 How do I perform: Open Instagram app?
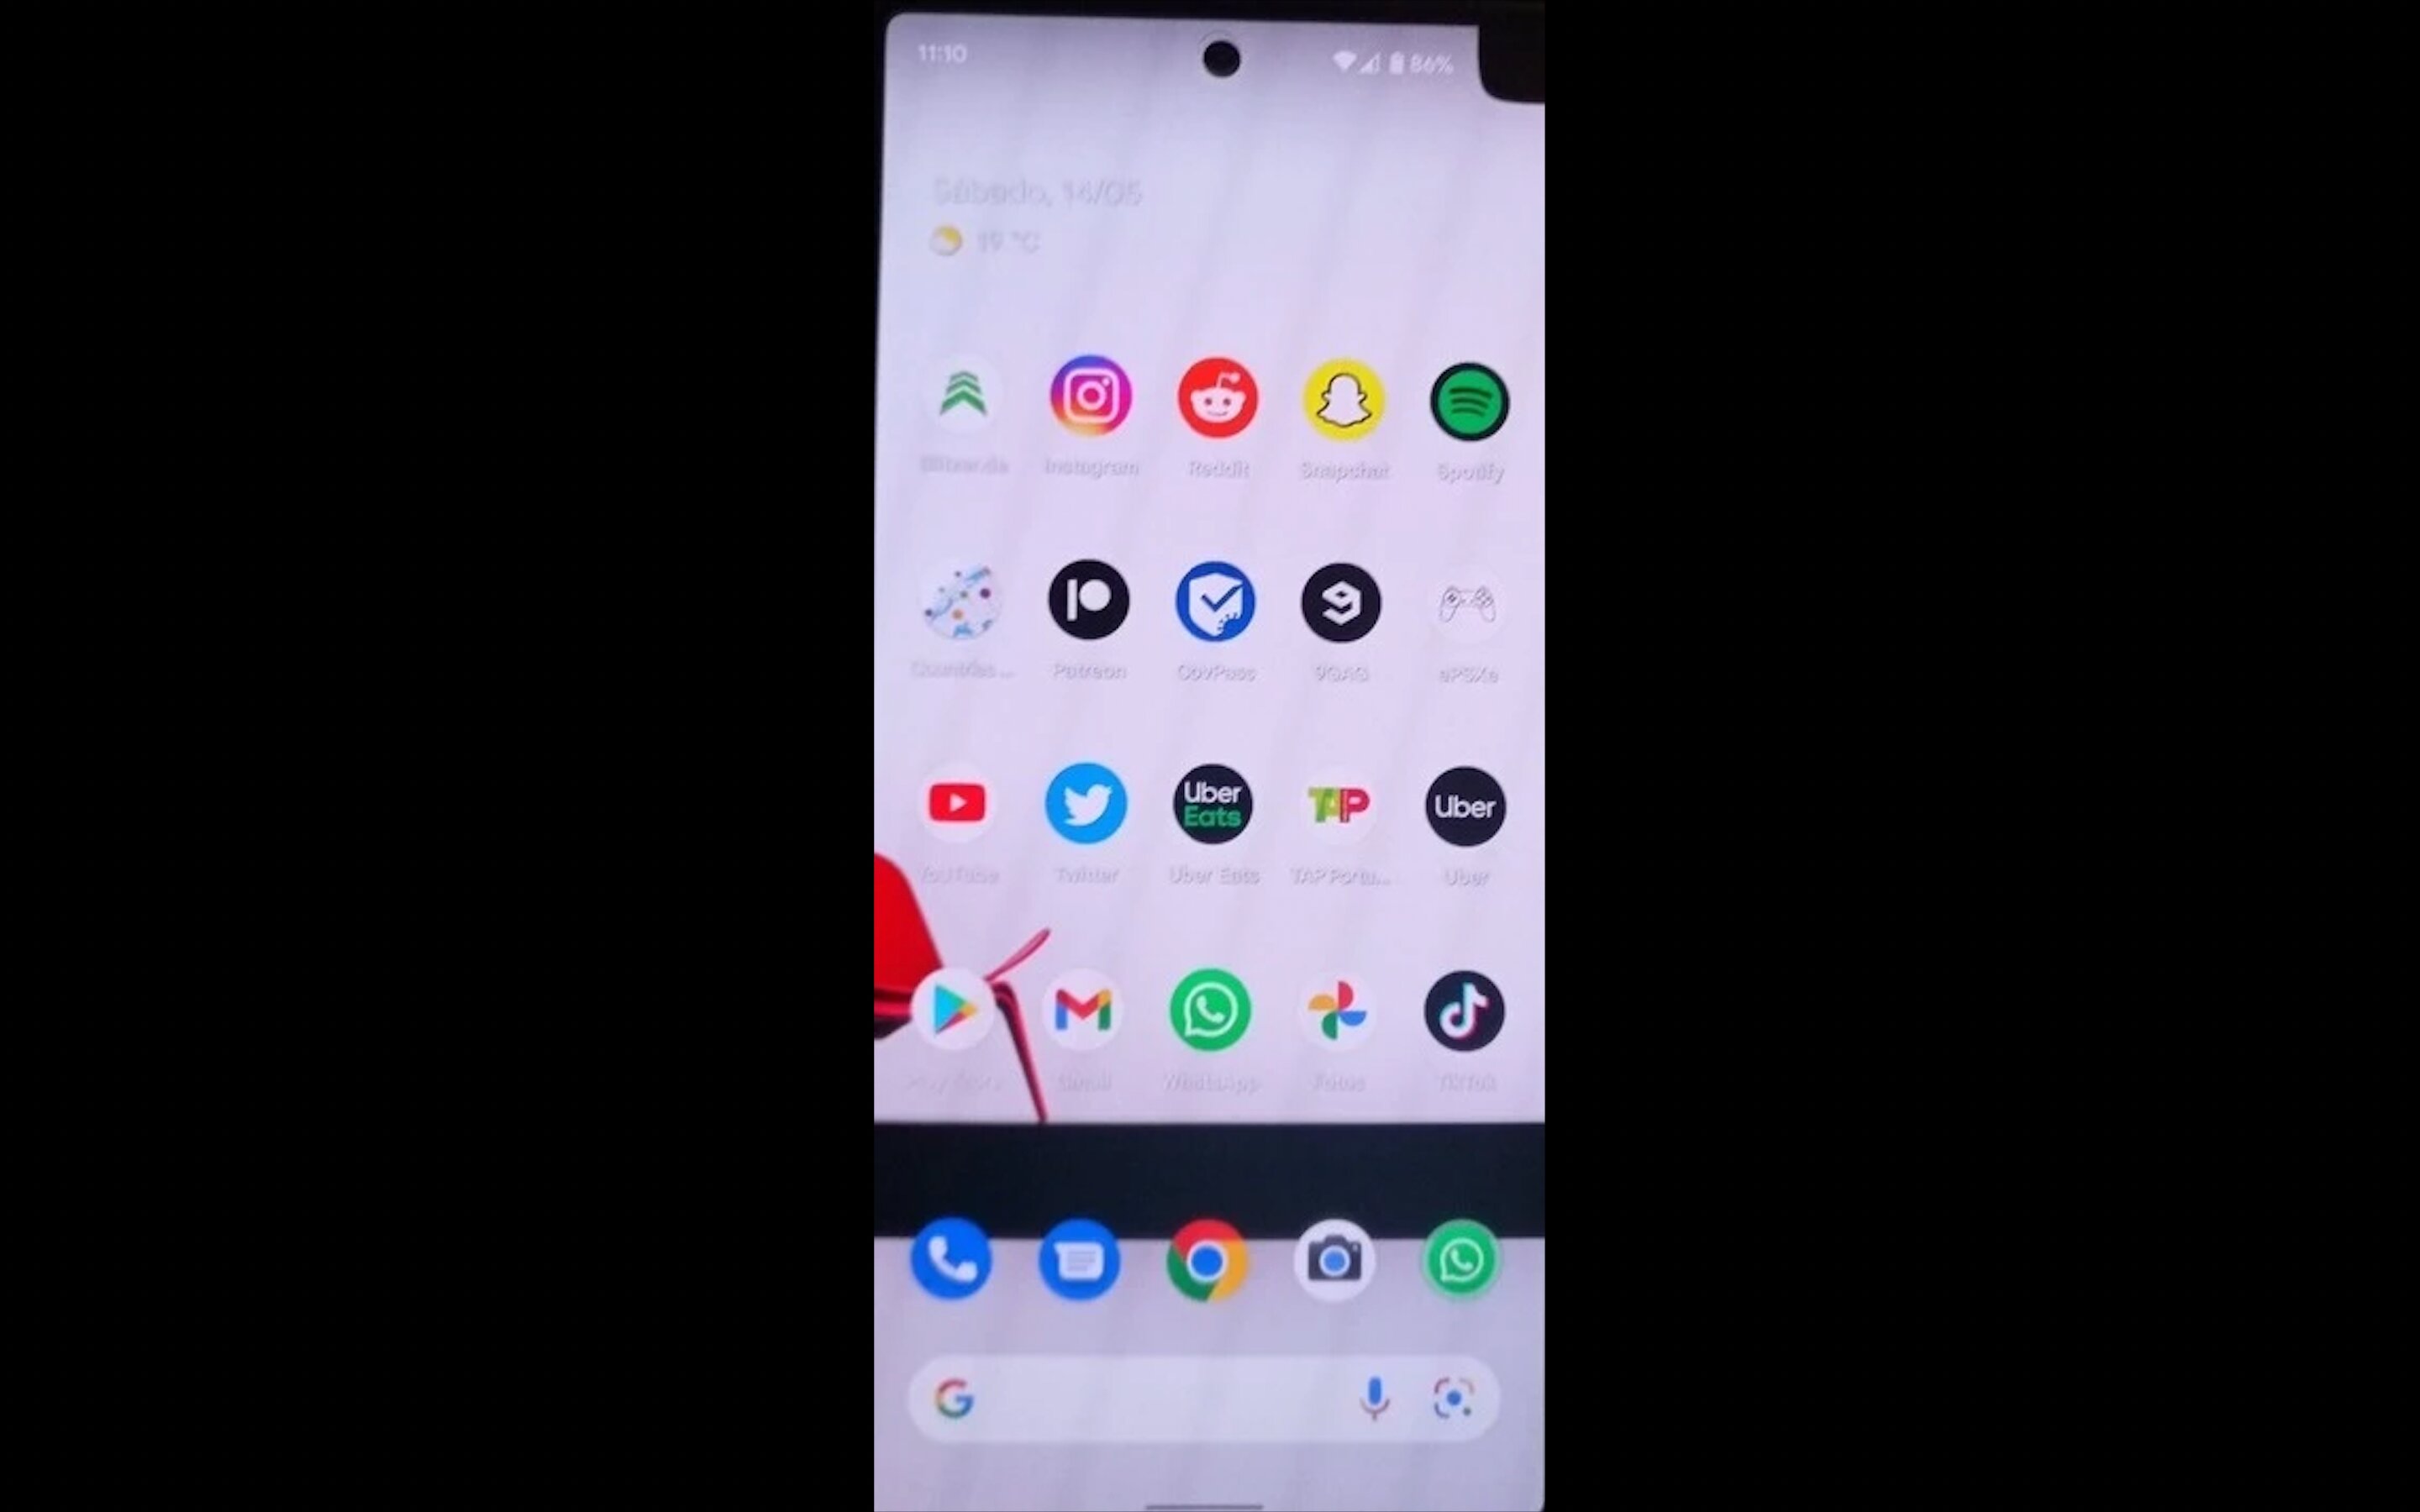tap(1089, 399)
